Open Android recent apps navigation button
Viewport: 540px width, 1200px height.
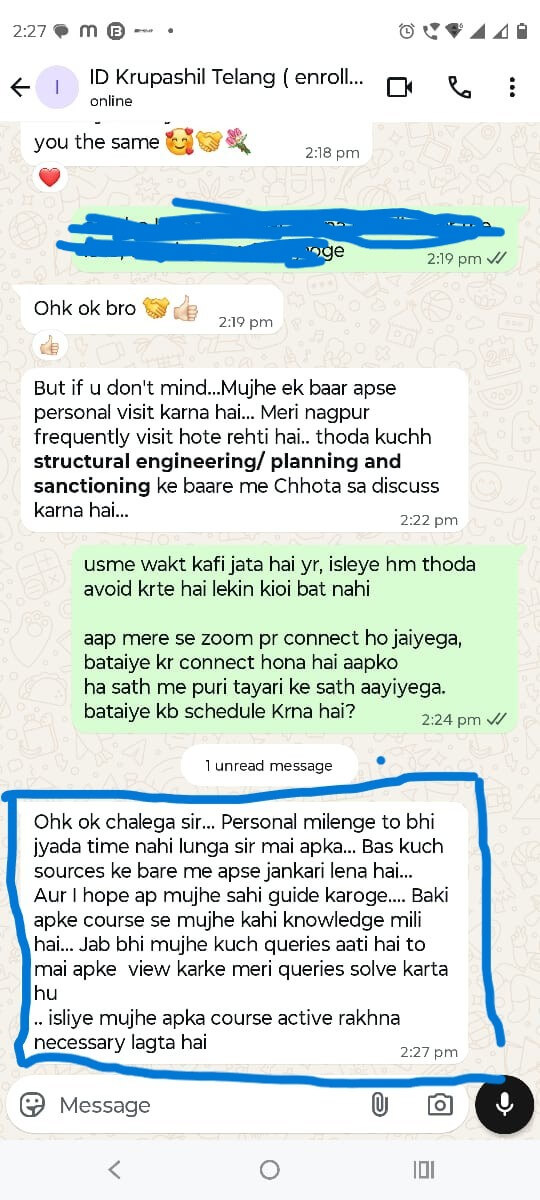tap(424, 1169)
